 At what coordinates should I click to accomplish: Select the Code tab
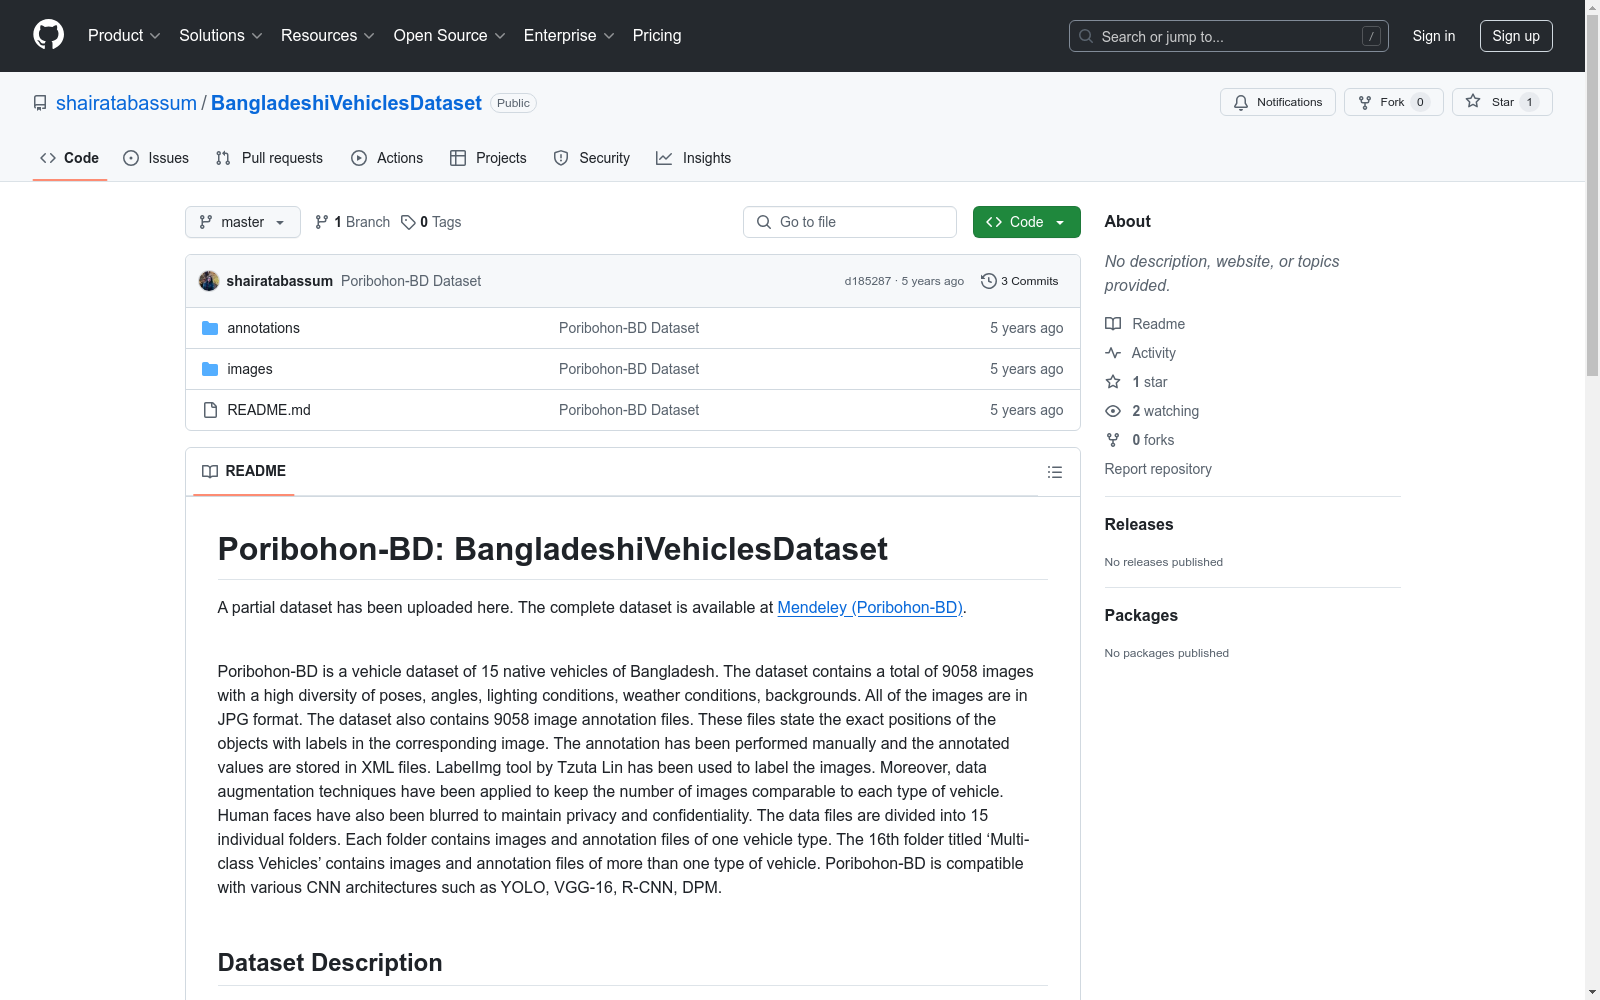click(69, 158)
